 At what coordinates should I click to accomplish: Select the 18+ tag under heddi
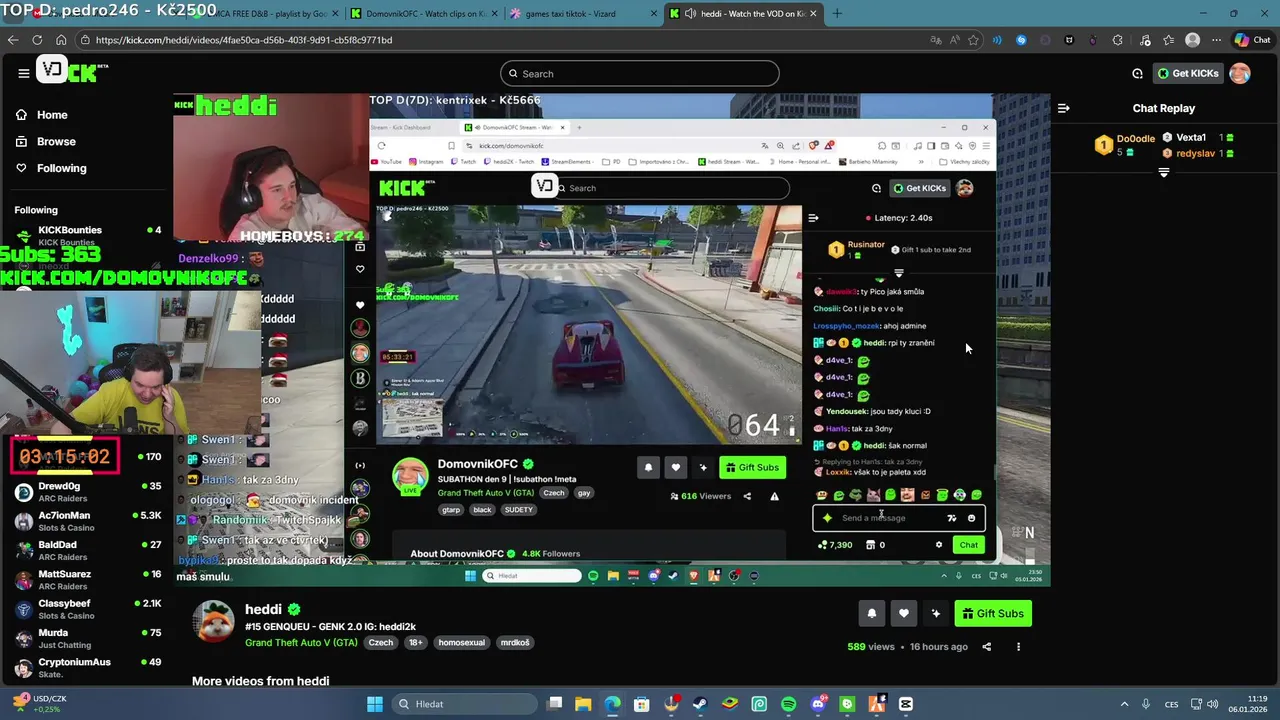pos(415,643)
